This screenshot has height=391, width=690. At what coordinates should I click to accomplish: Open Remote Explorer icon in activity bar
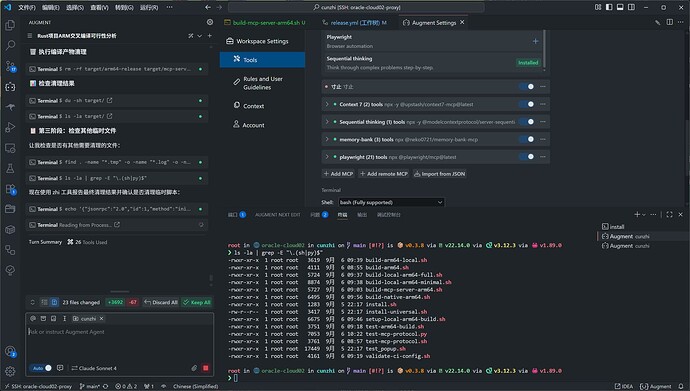(10, 148)
